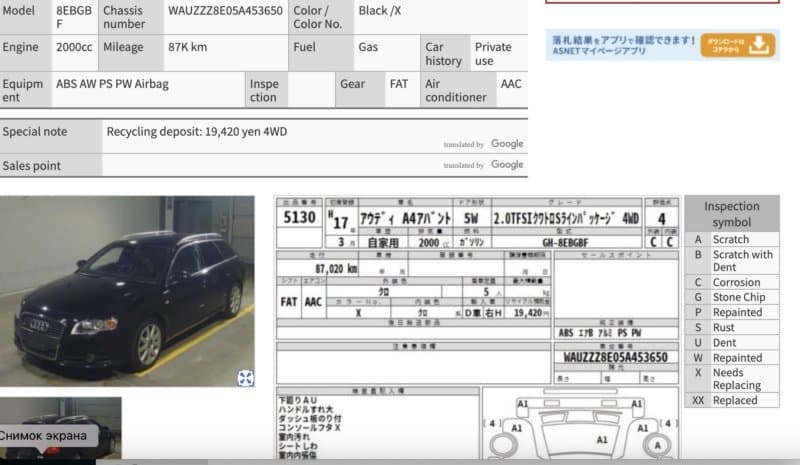The image size is (800, 465).
Task: Select the Scratch legend row
Action: [x=732, y=239]
